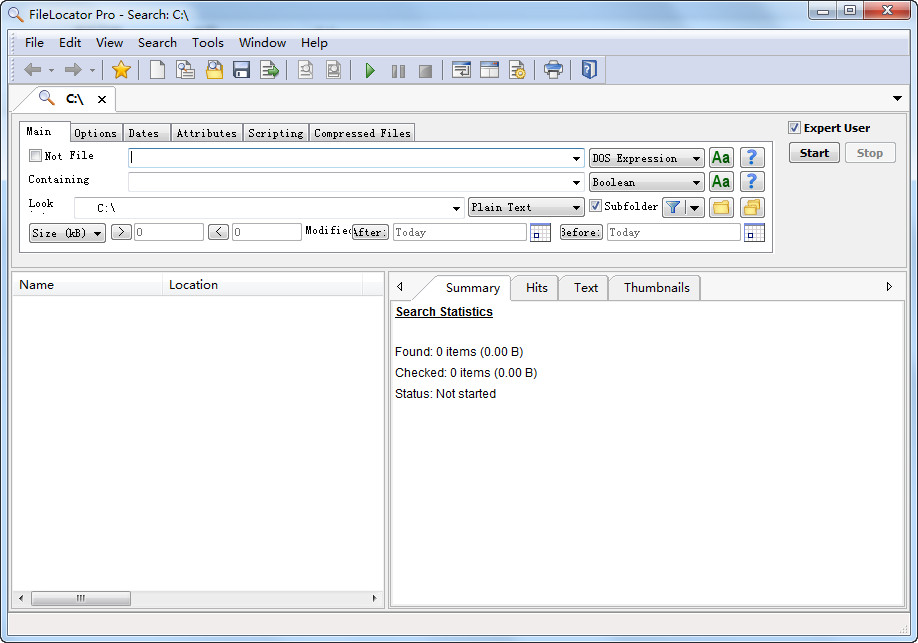Open Containing text expression help question mark
The width and height of the screenshot is (918, 643).
coord(752,182)
